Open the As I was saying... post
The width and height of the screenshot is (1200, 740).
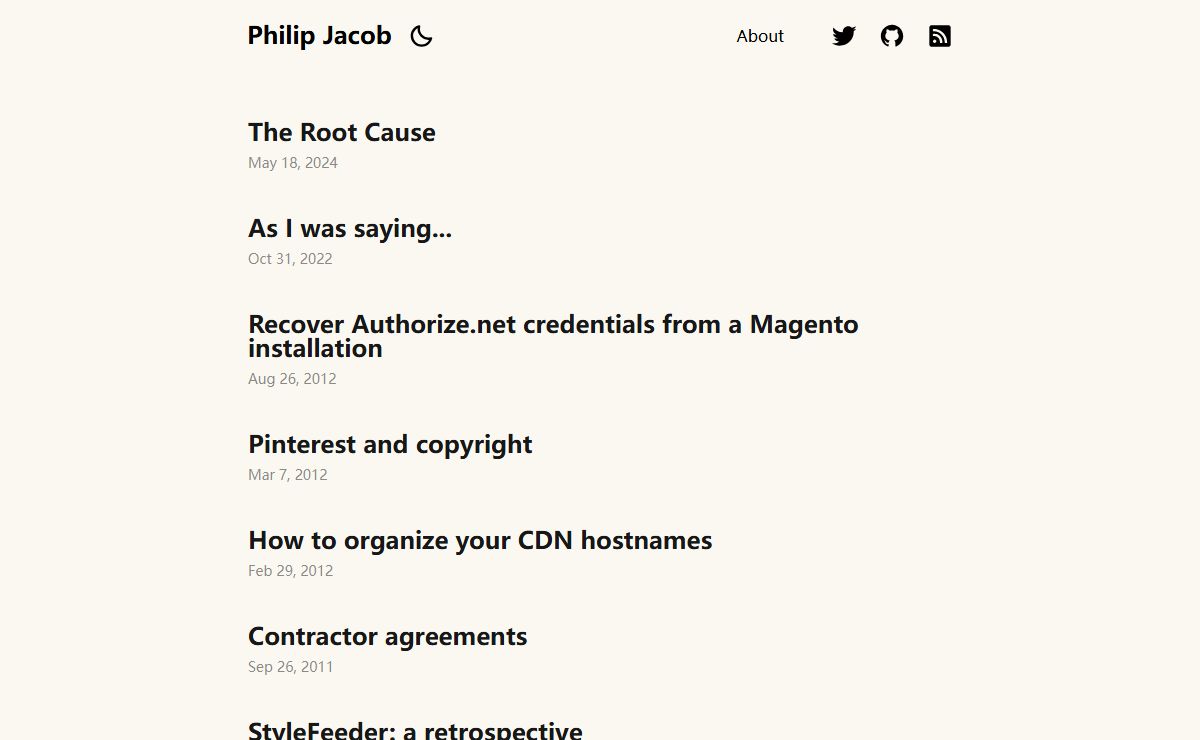tap(350, 229)
